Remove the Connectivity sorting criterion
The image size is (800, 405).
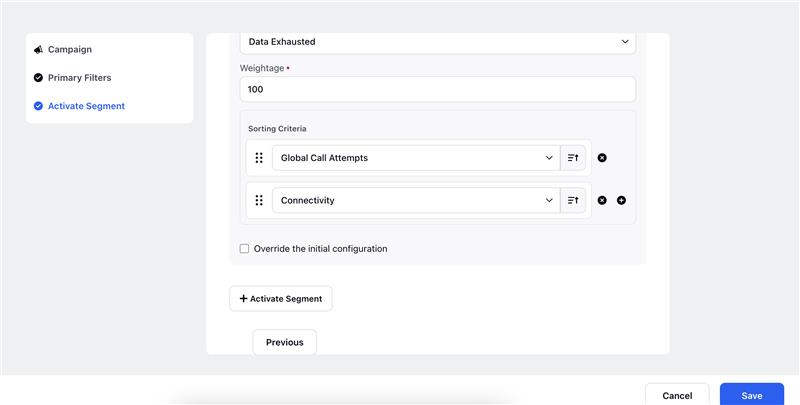pos(602,200)
